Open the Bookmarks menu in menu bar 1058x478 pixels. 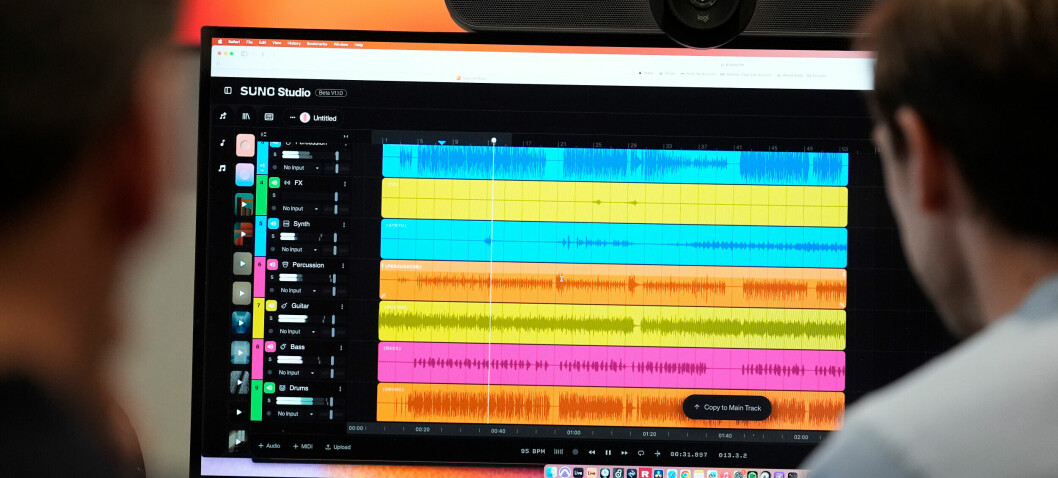tap(316, 44)
